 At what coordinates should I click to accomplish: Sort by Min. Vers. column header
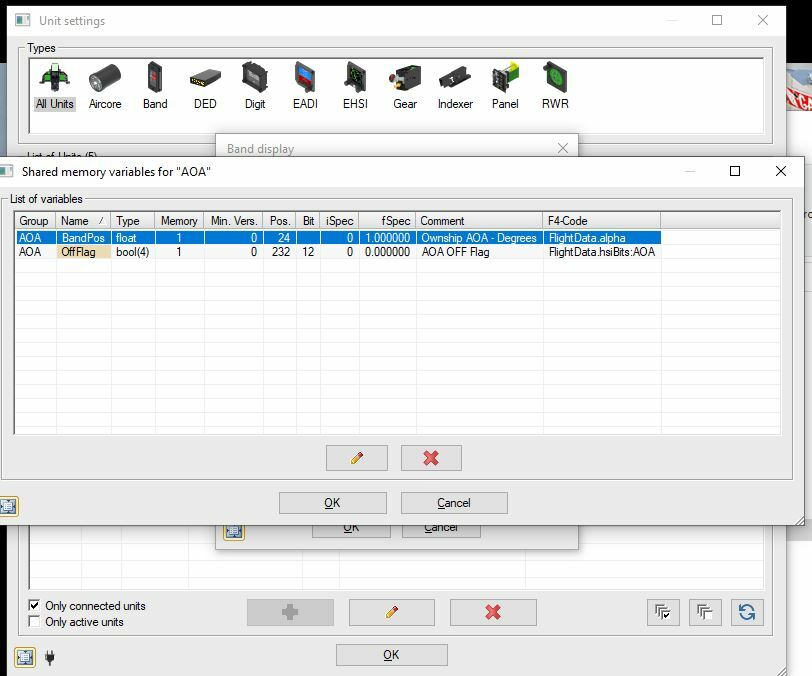(234, 221)
